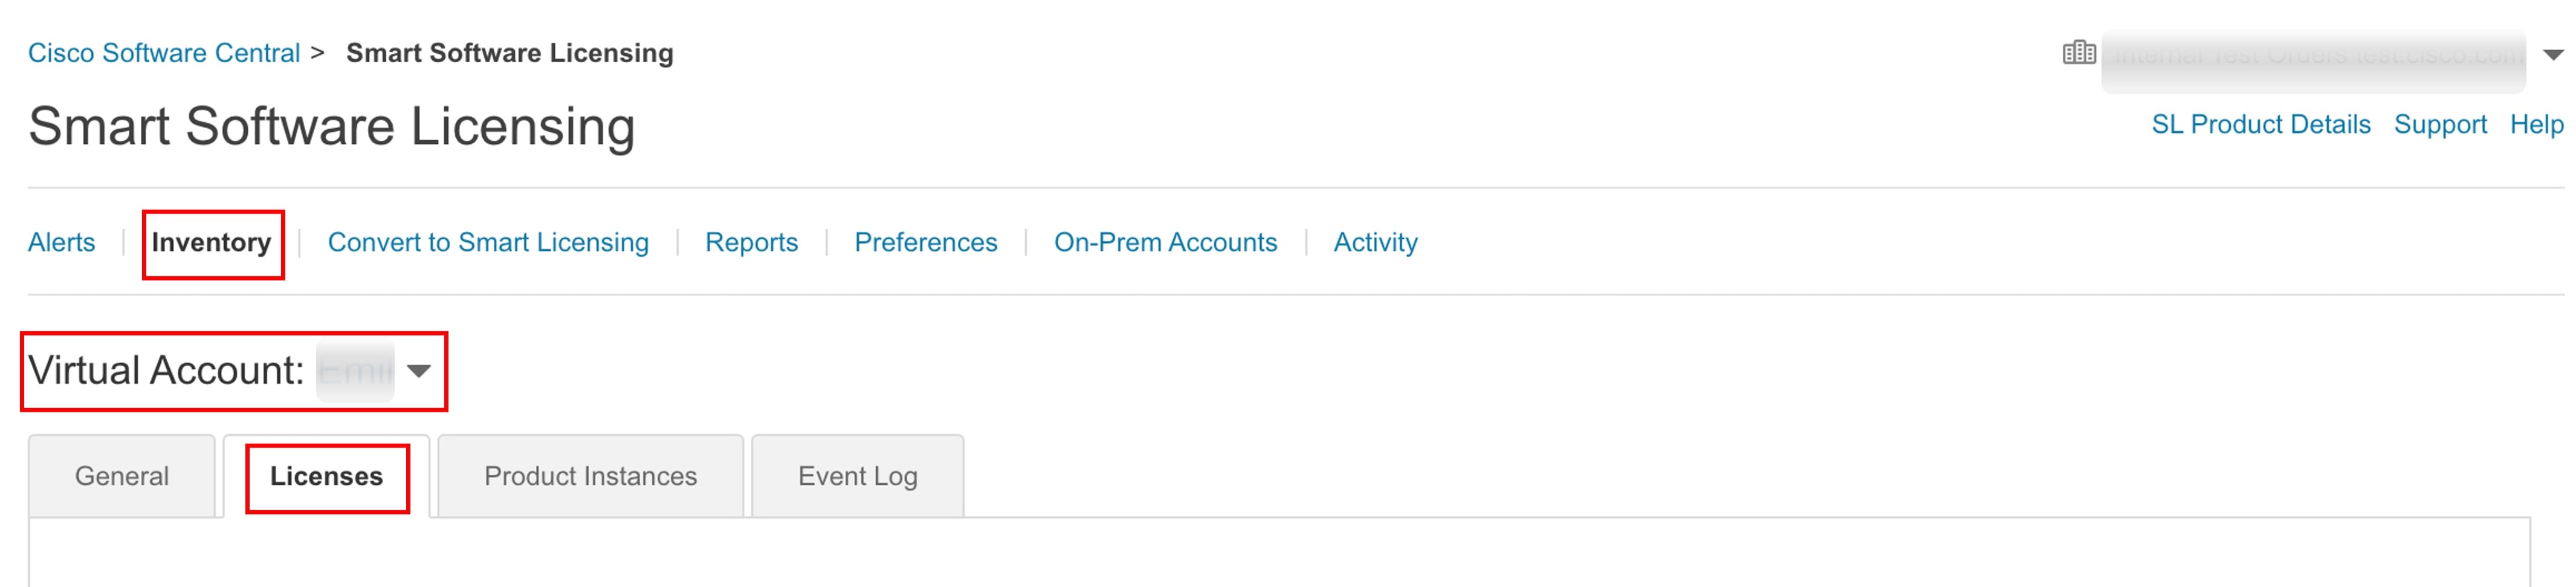Click the Smart Account building icon
Screen dimensions: 2576x587
2078,53
